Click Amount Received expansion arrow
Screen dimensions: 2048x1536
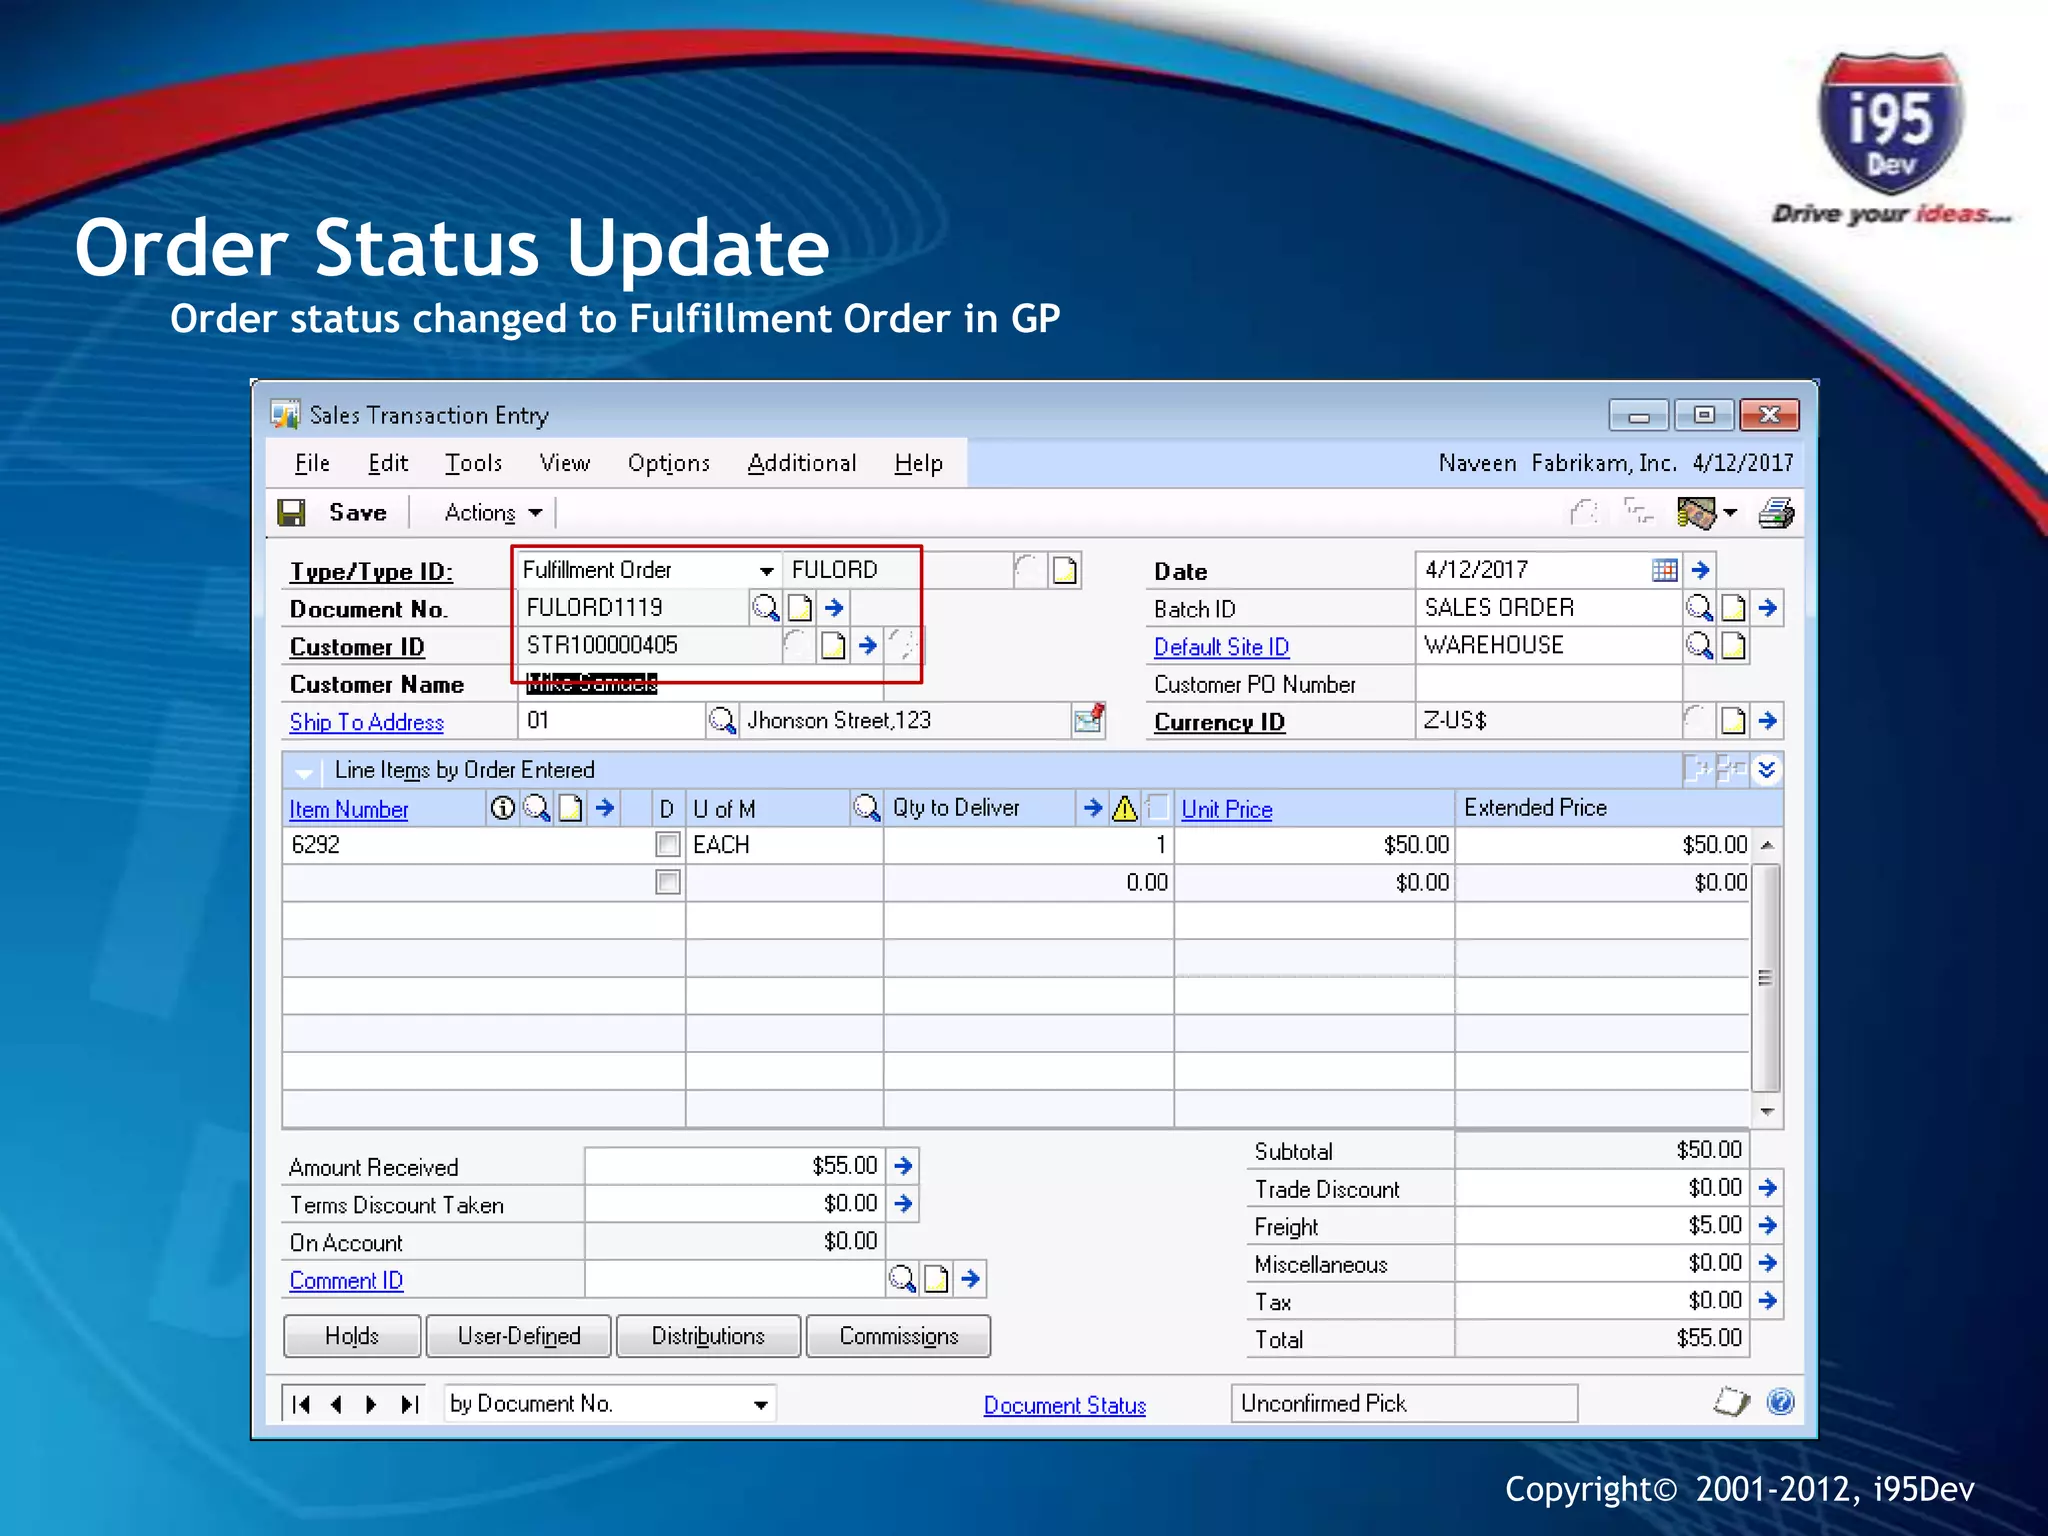click(x=903, y=1165)
